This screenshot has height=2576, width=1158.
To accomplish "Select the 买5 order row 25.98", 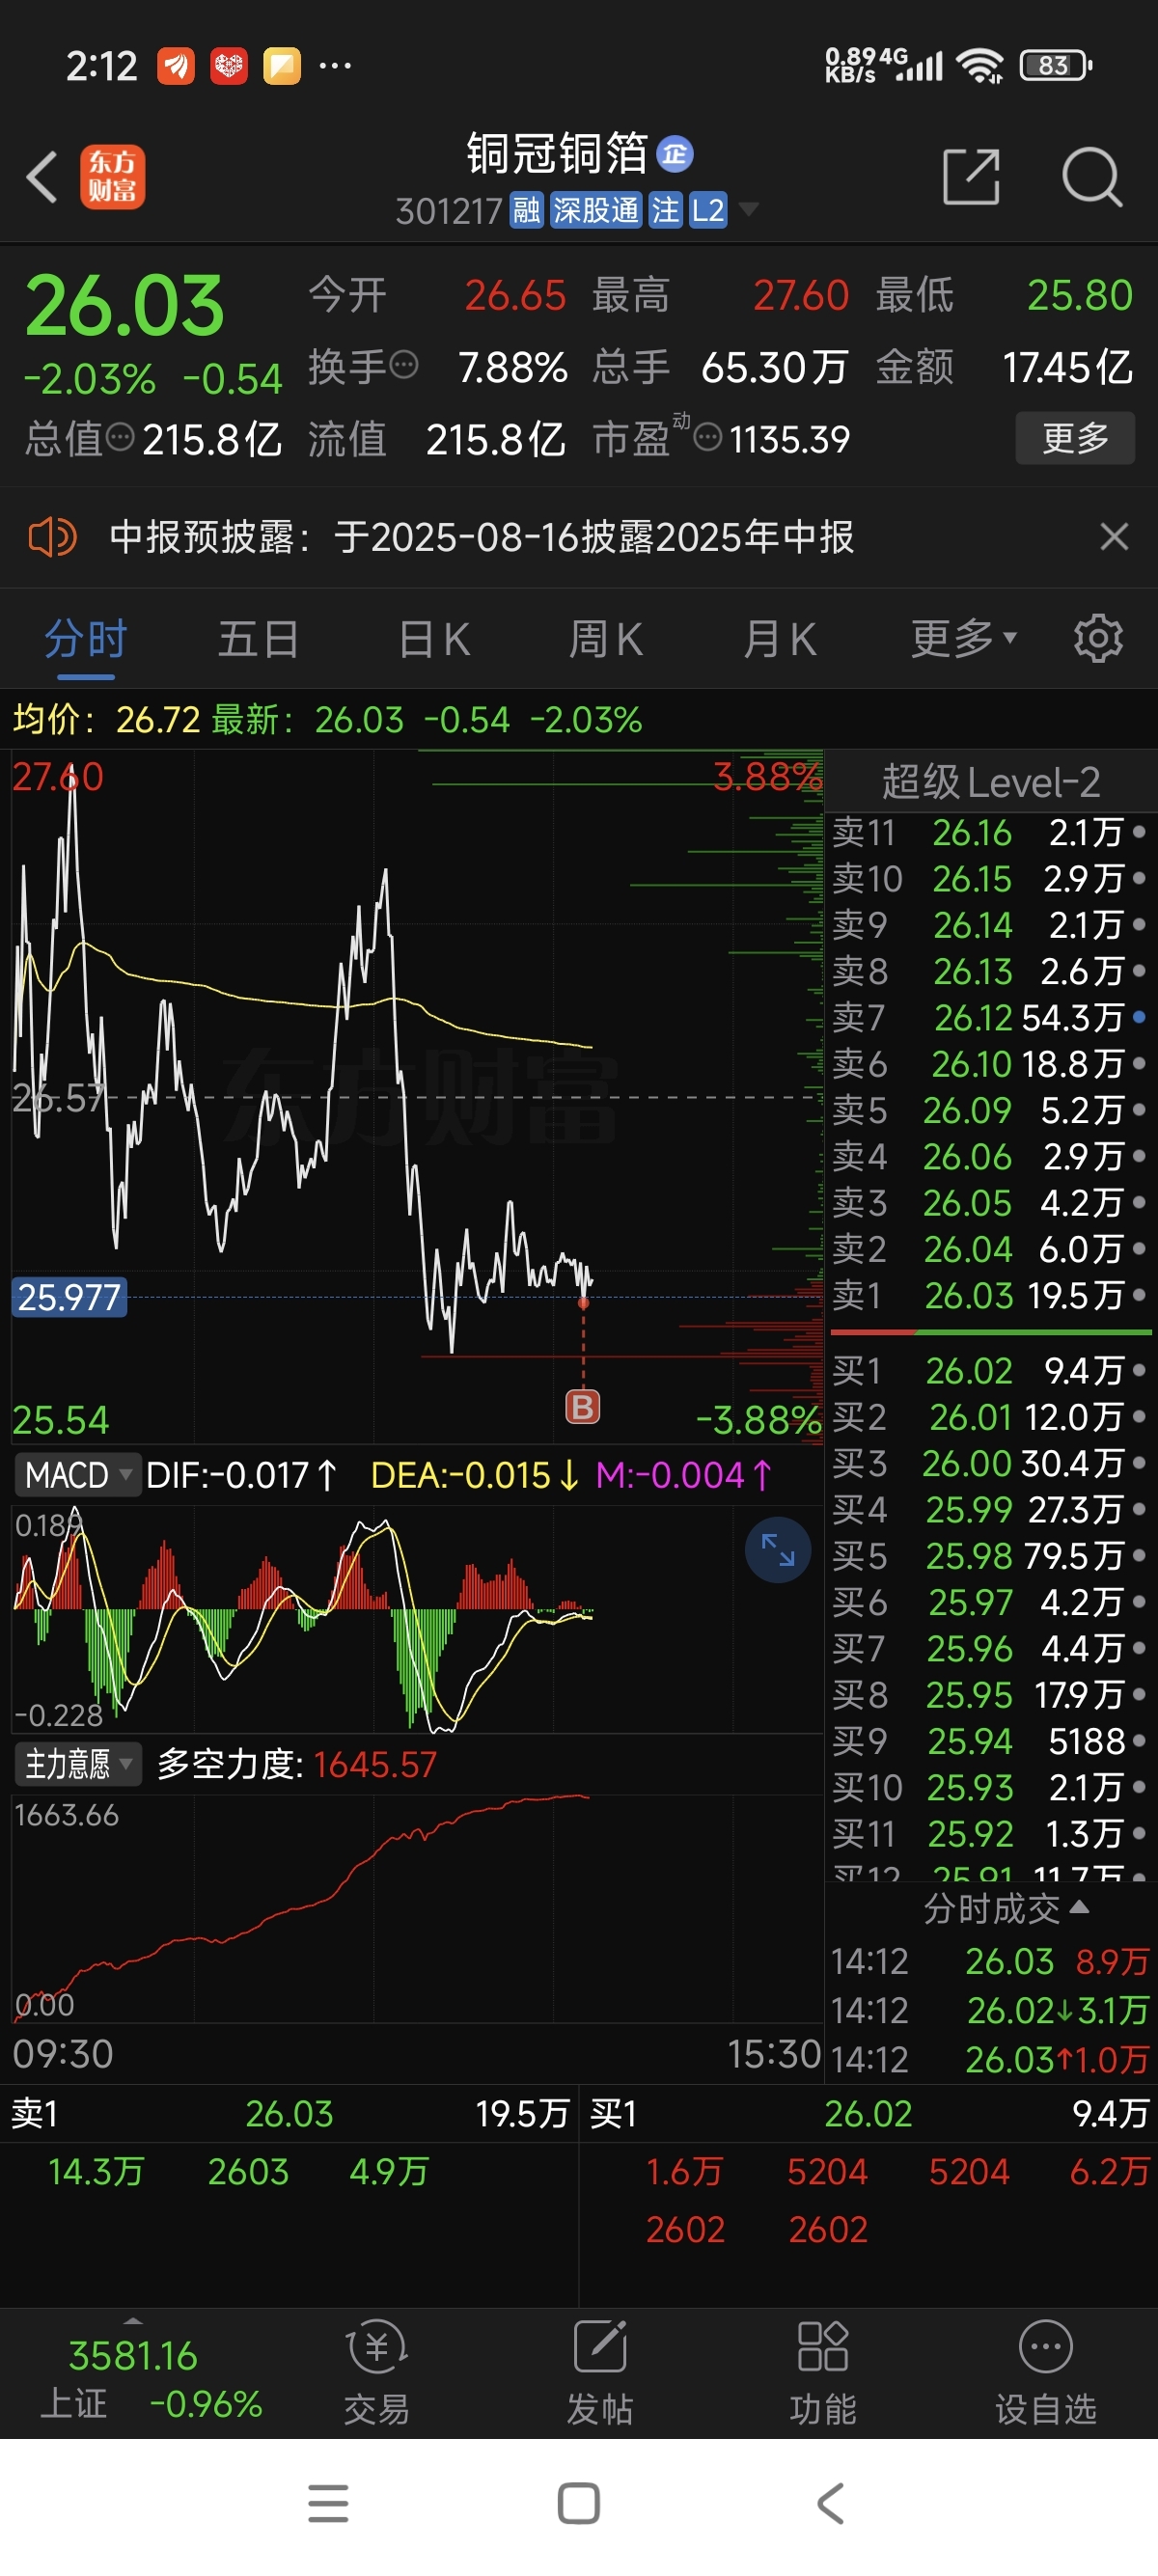I will pyautogui.click(x=990, y=1556).
